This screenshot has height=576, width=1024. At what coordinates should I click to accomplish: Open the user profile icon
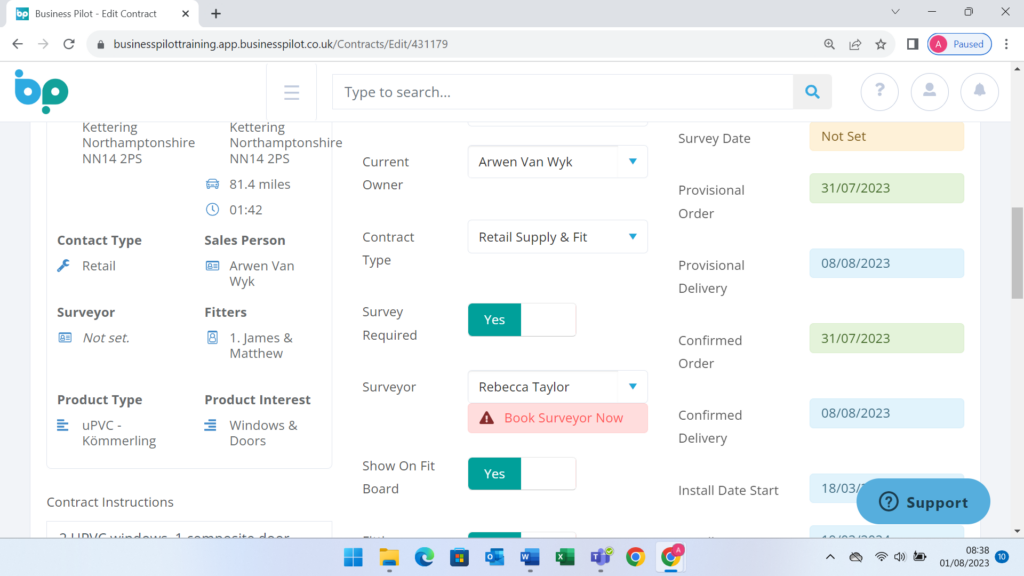coord(930,91)
